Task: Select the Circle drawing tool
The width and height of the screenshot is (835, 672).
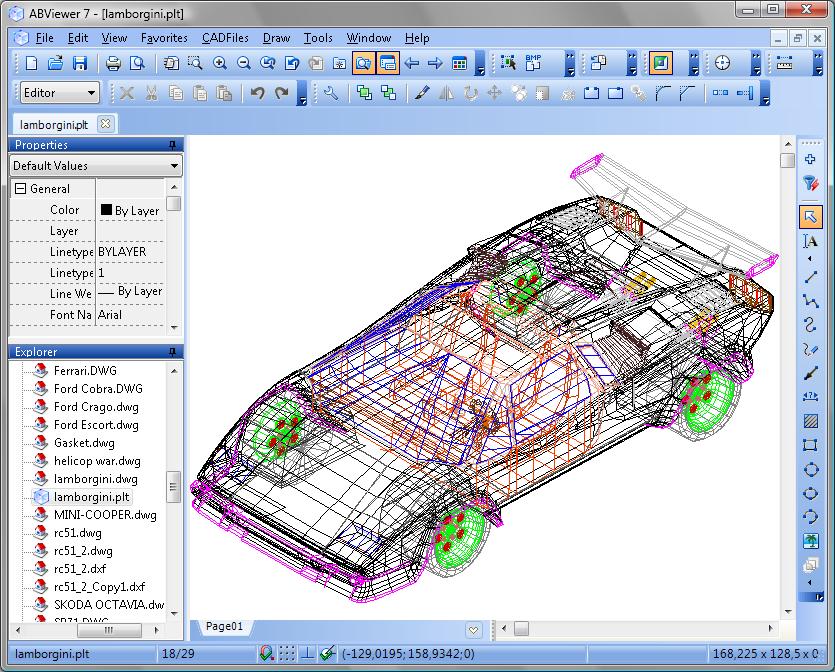Action: click(811, 469)
